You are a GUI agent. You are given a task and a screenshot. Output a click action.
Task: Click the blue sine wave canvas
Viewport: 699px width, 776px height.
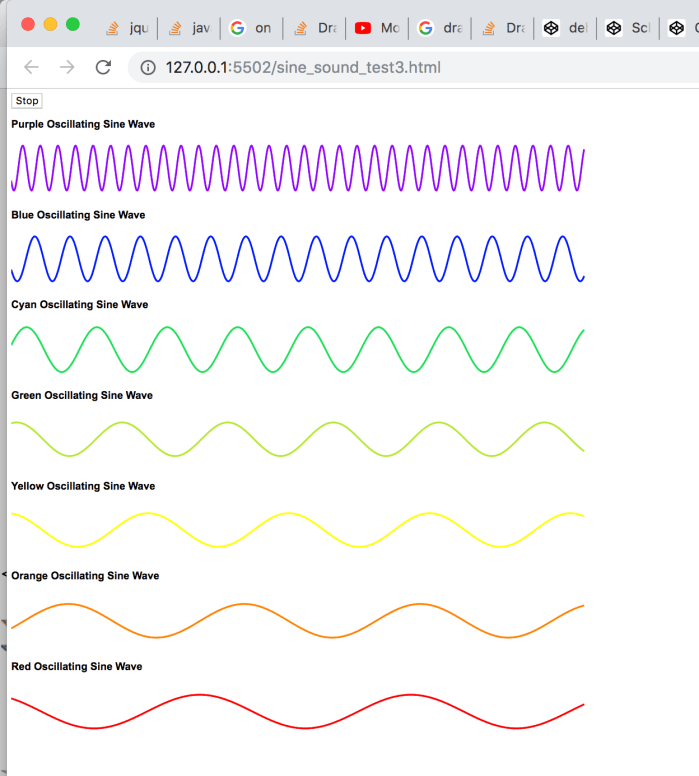click(x=297, y=258)
